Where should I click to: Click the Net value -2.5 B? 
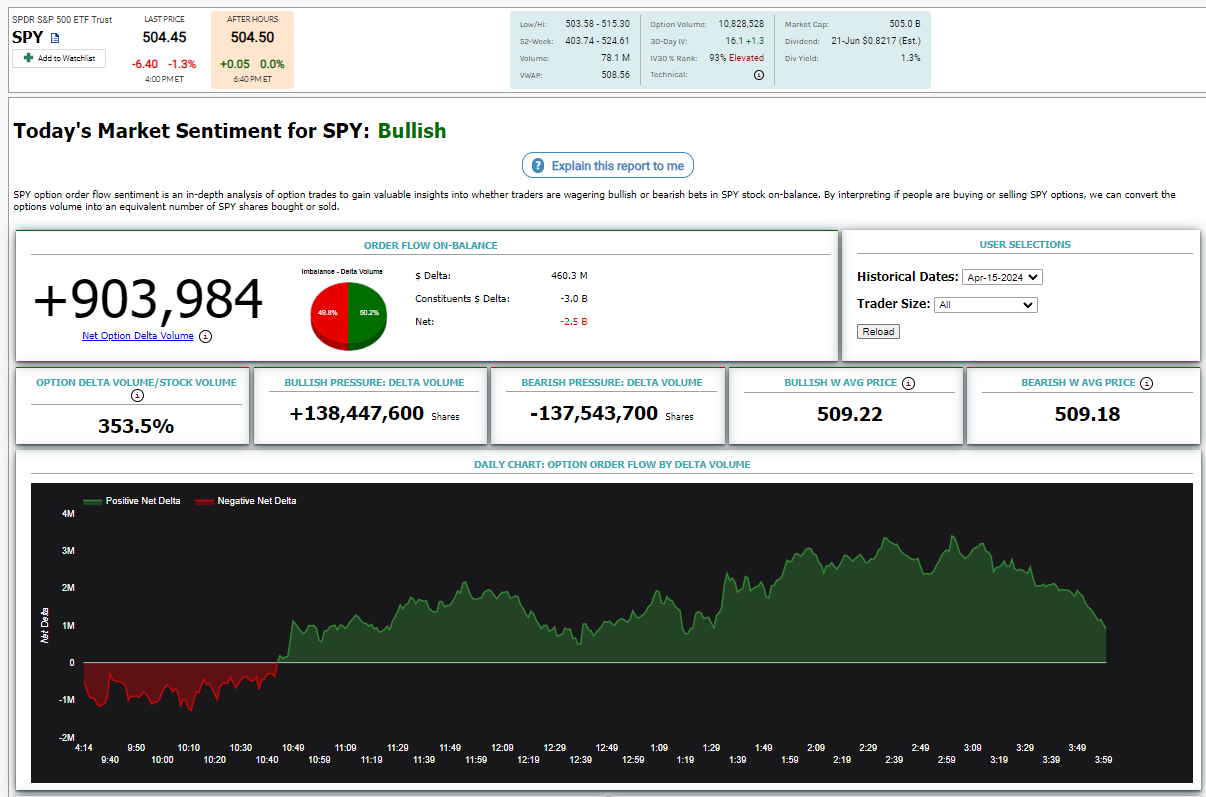coord(575,322)
